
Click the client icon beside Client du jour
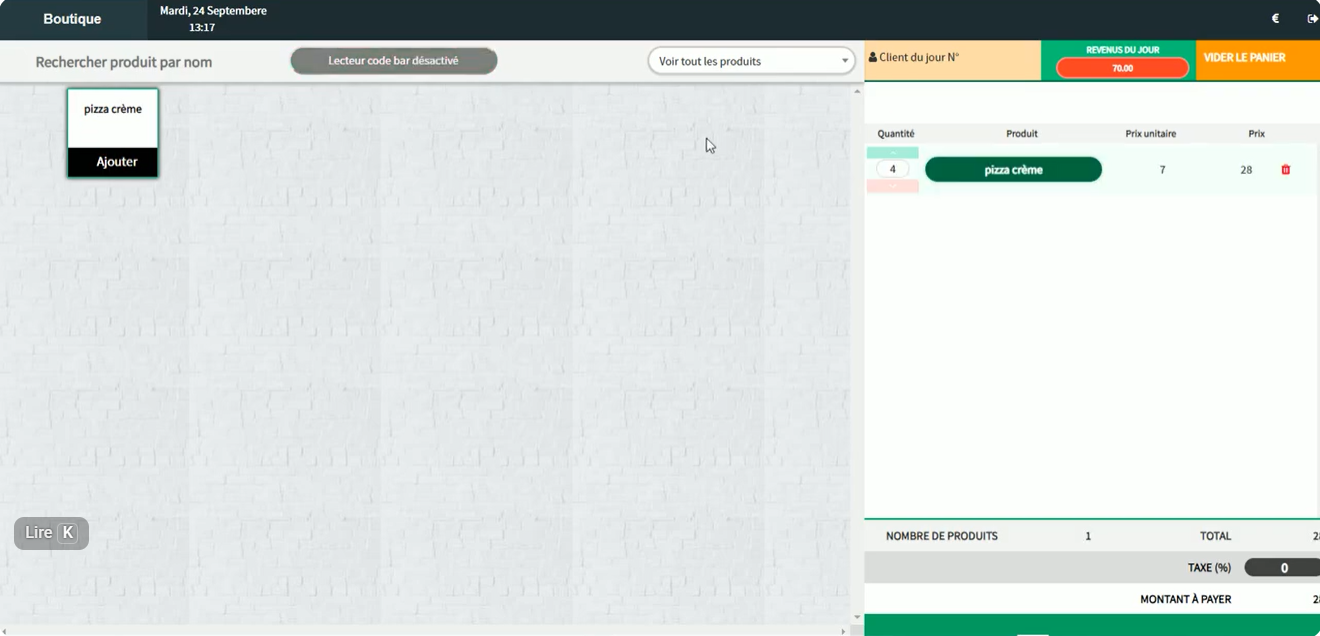tap(873, 58)
